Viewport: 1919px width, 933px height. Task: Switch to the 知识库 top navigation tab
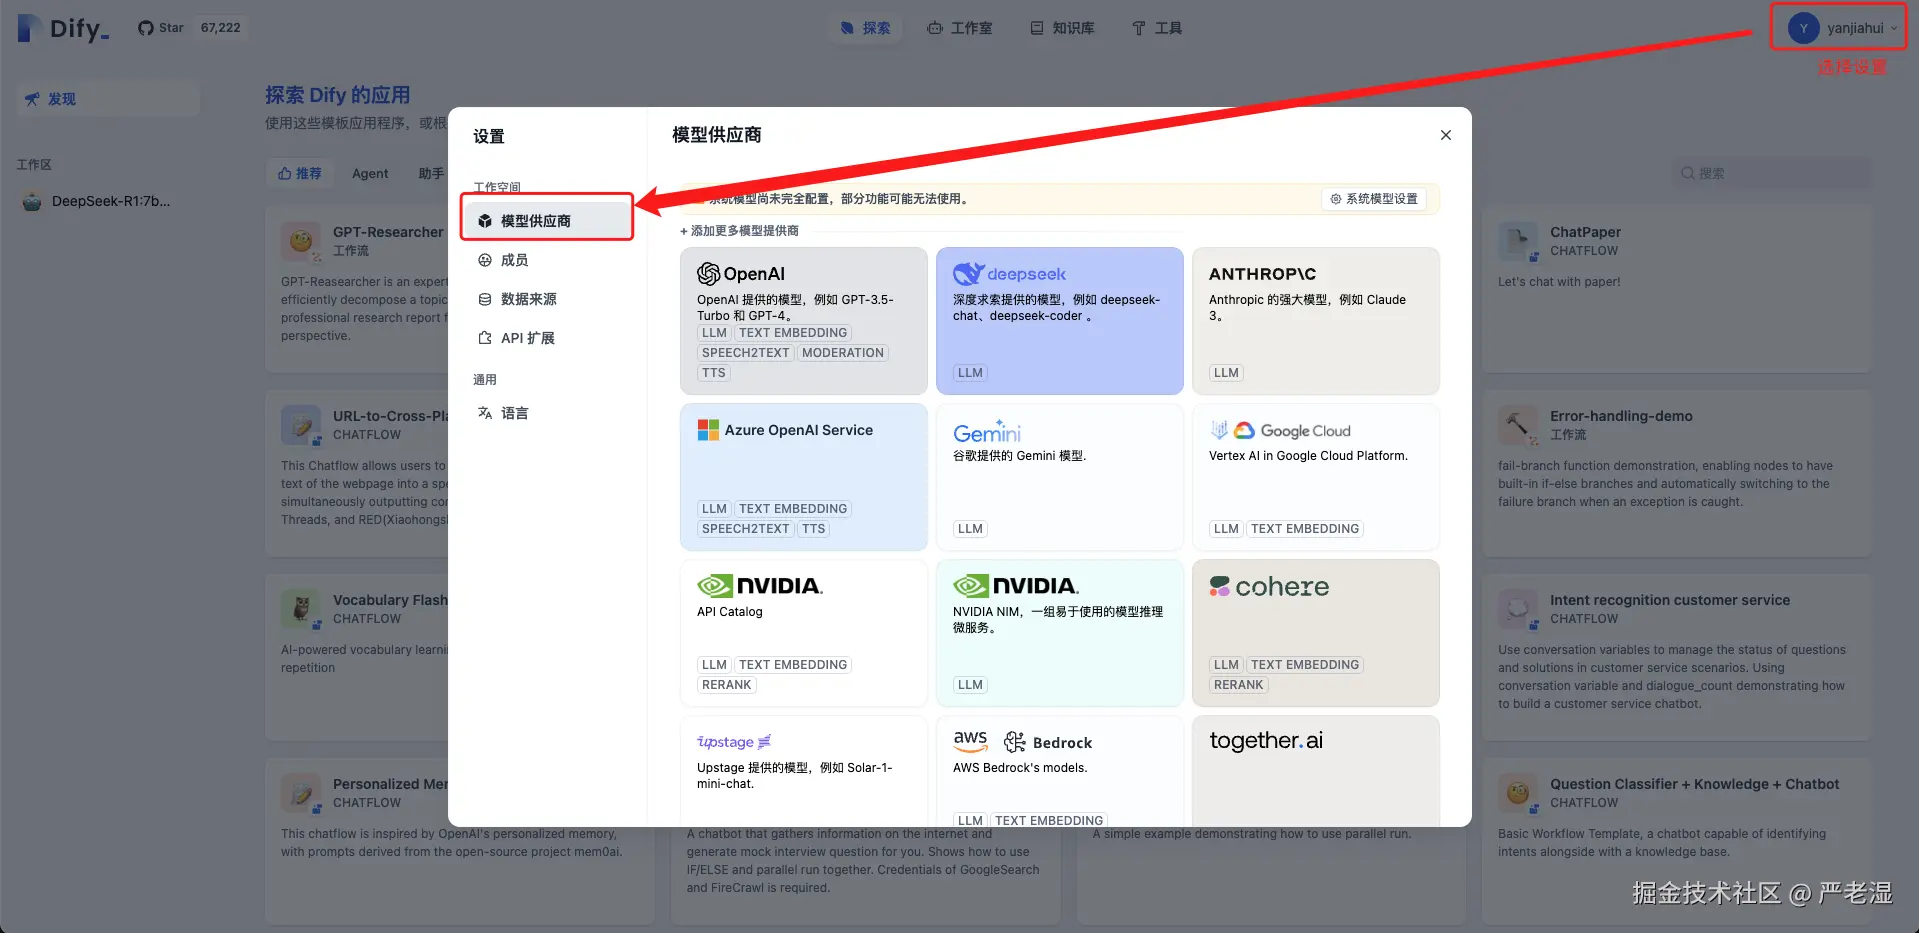pos(1062,28)
